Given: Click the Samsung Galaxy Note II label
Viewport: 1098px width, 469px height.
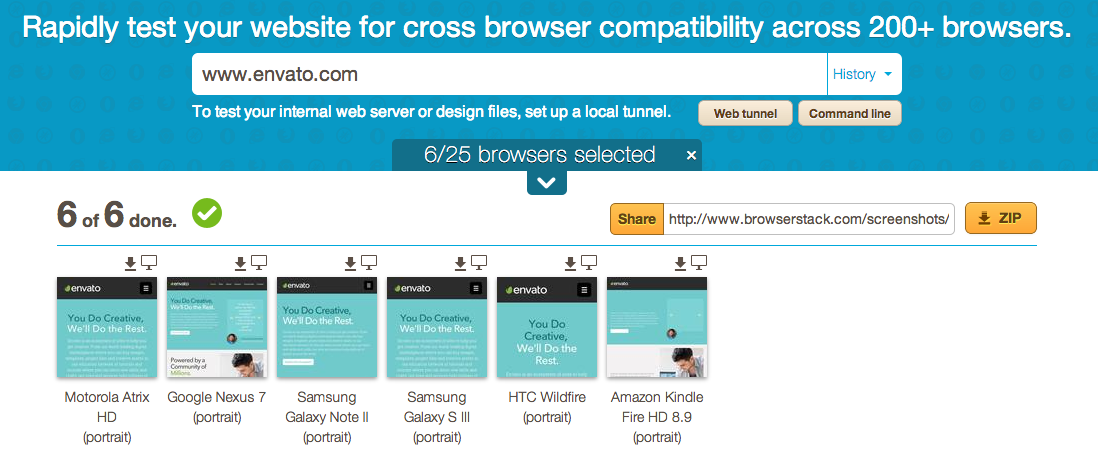Looking at the screenshot, I should click(x=327, y=417).
